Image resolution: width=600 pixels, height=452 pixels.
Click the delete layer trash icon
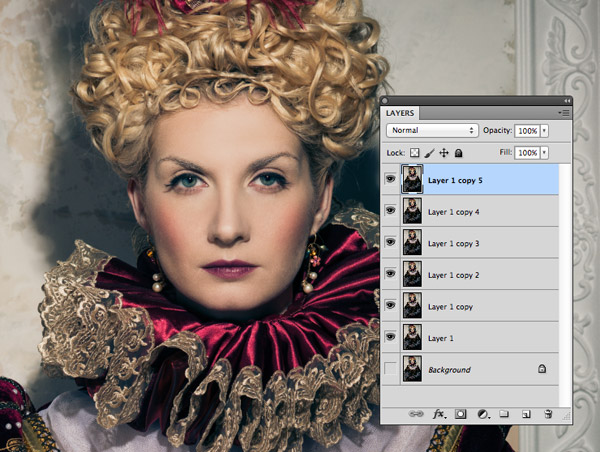pos(548,413)
